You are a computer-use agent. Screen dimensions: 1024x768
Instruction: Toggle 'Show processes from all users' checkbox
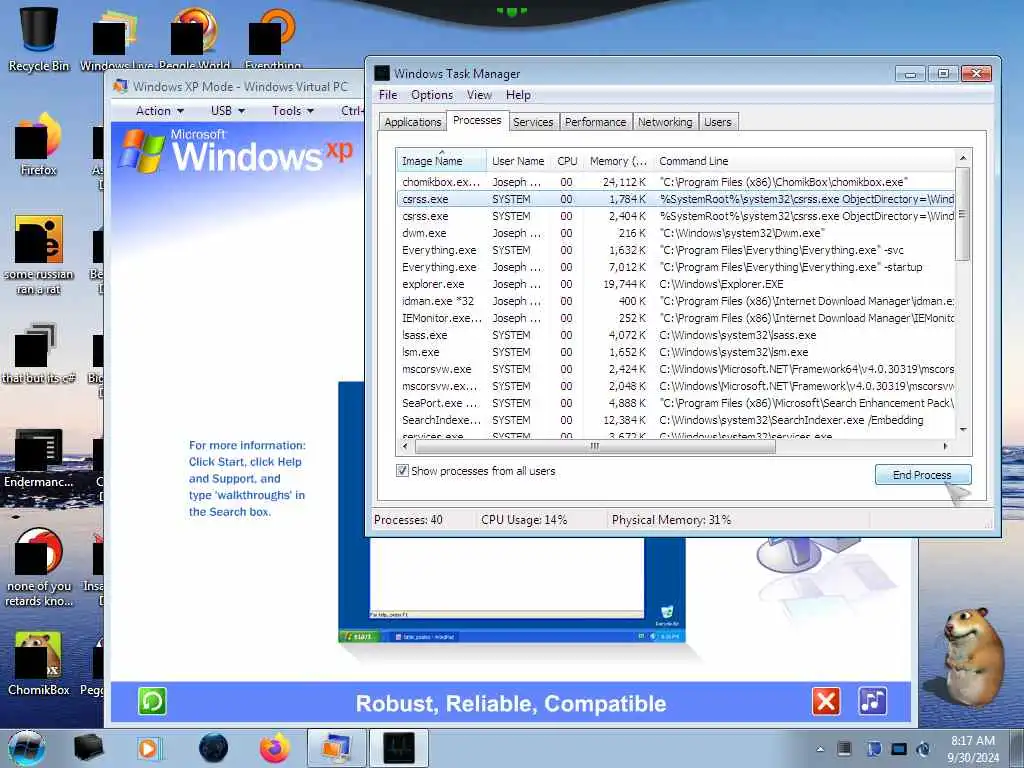pyautogui.click(x=402, y=471)
